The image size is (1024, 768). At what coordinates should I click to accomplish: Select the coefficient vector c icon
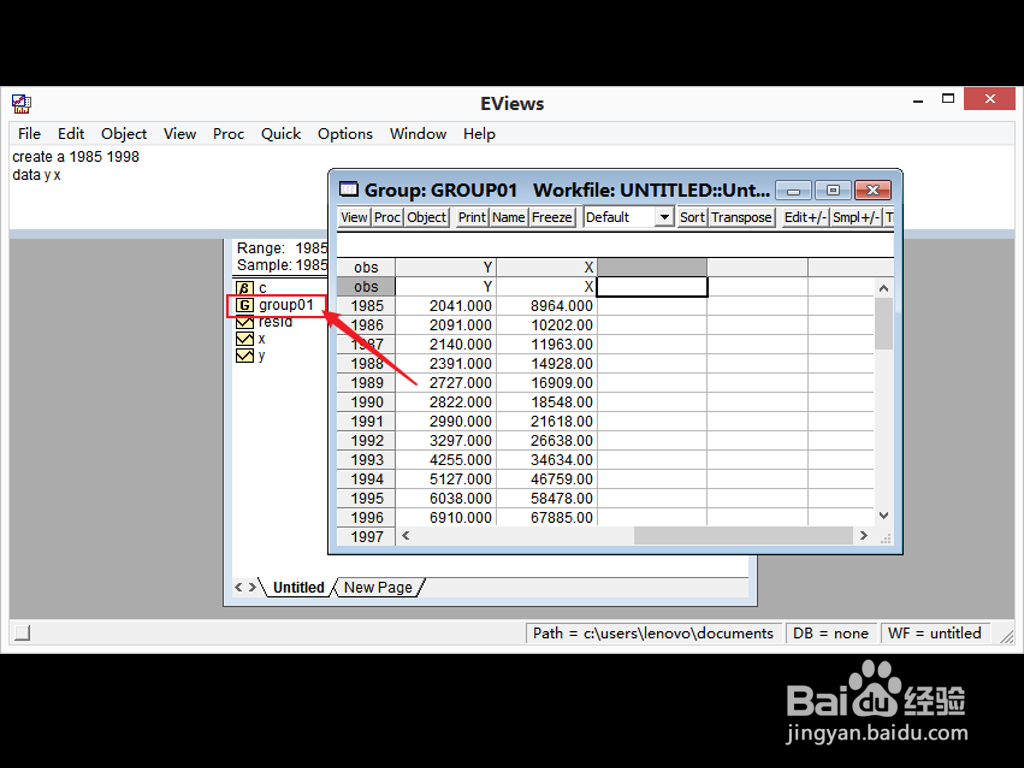[245, 288]
